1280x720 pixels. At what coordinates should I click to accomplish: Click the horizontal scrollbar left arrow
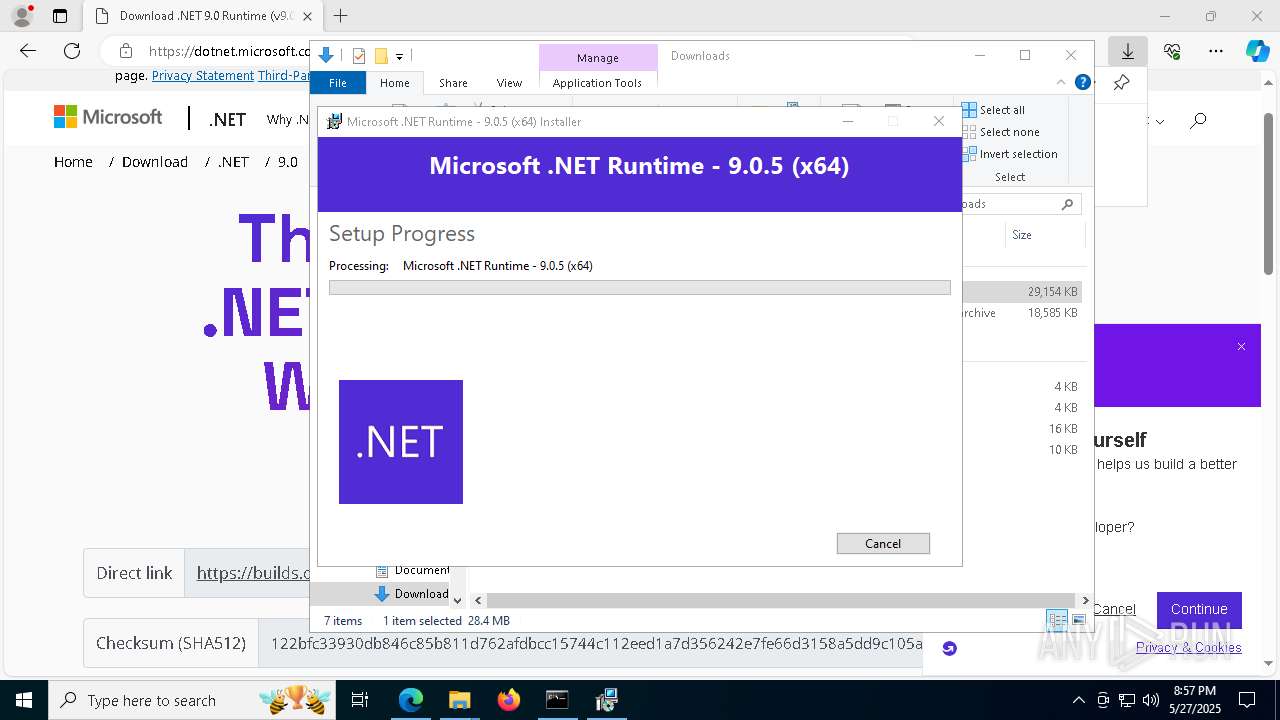pyautogui.click(x=478, y=600)
